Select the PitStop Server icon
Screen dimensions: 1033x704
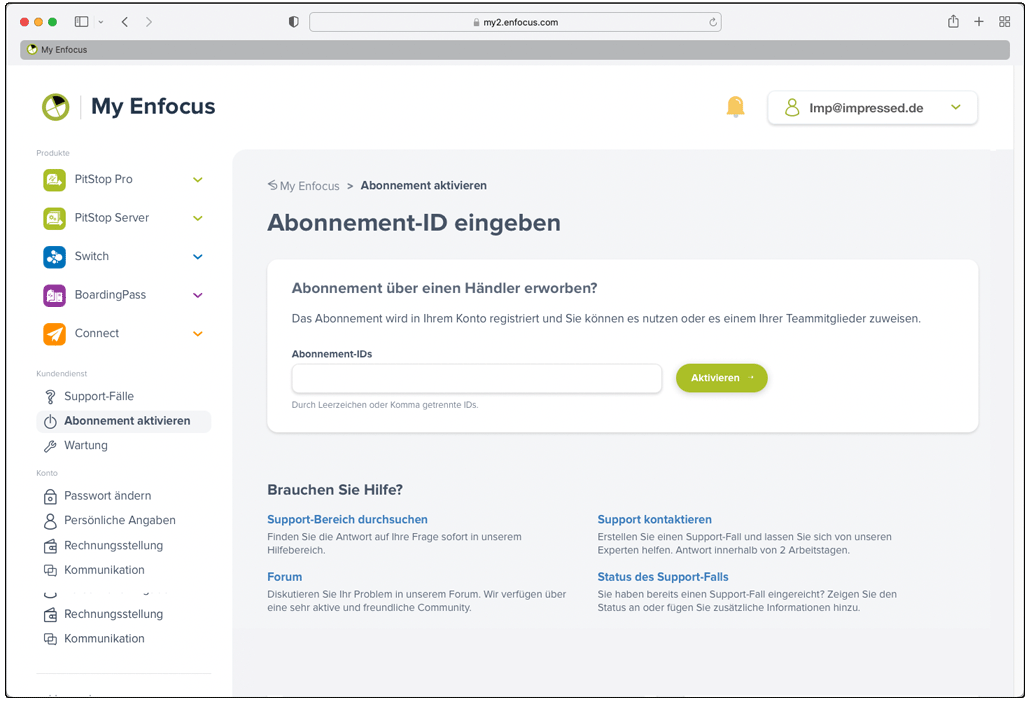54,217
